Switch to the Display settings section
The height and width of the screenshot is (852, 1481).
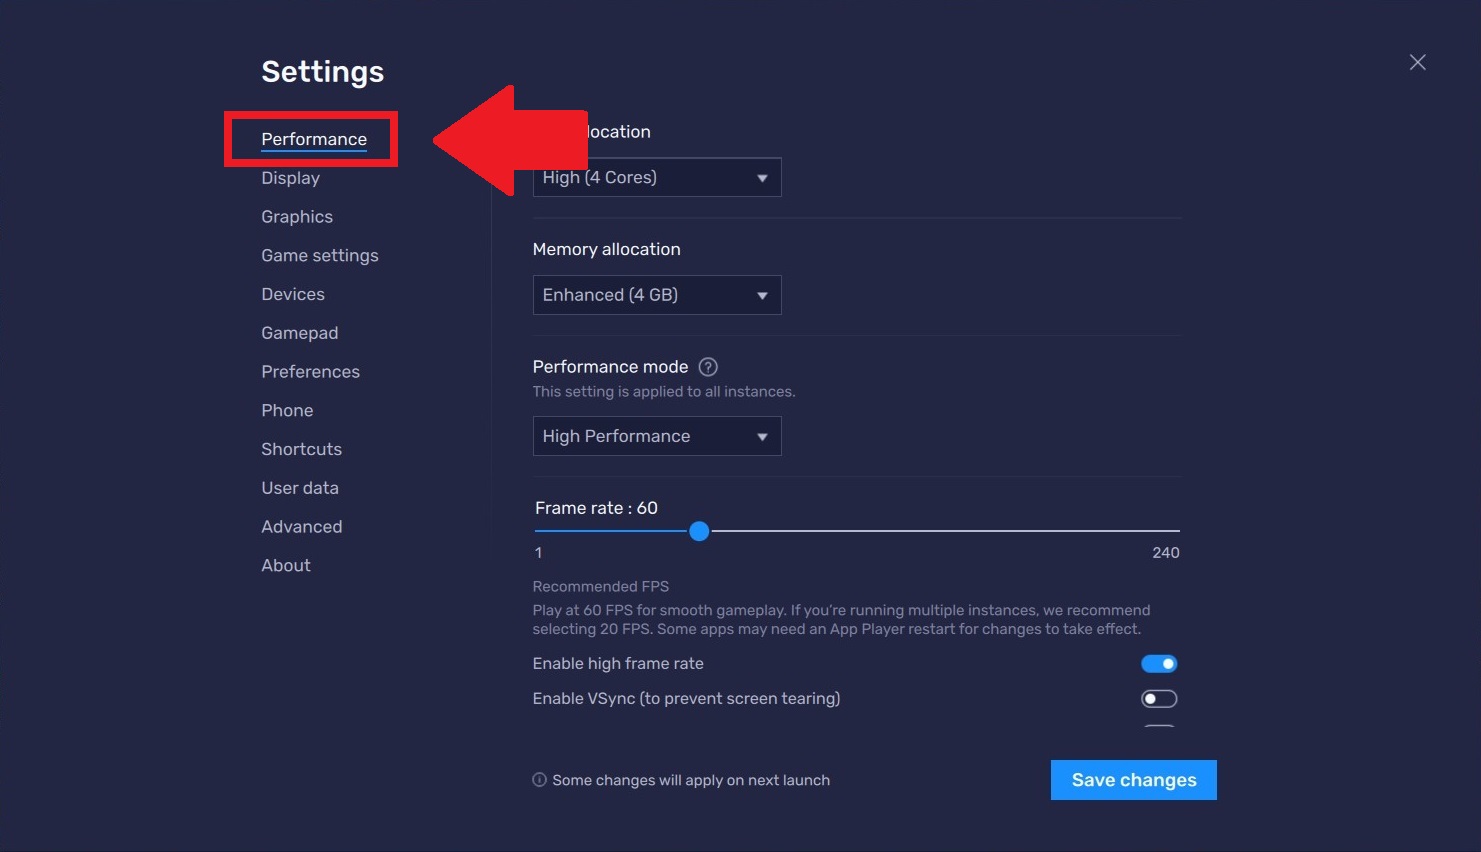[x=290, y=178]
